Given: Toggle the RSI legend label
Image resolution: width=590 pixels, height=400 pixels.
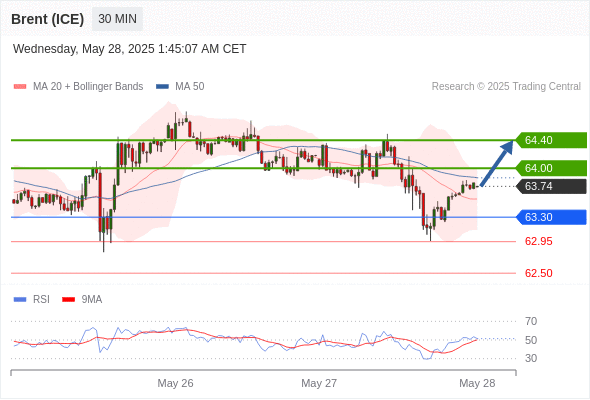Looking at the screenshot, I should 41,300.
